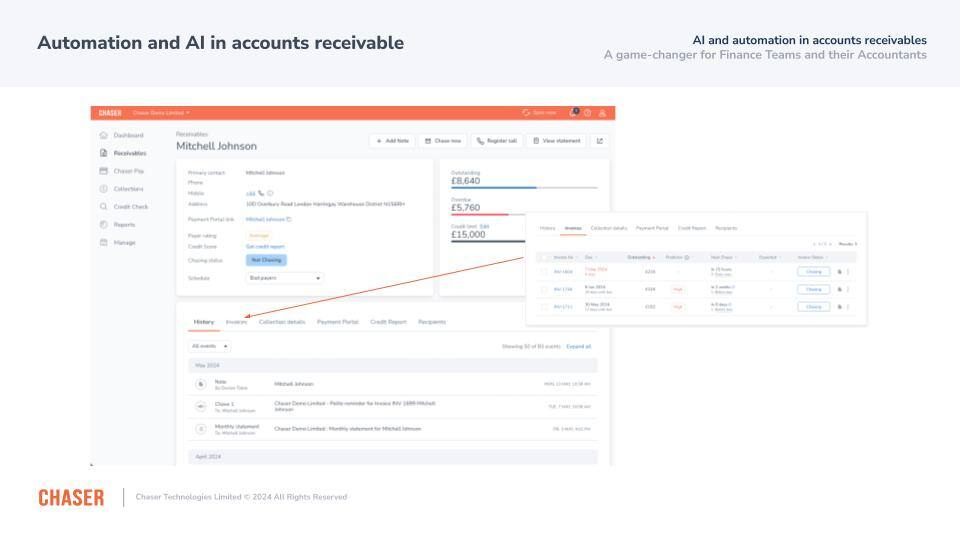Click the Chase 1 event icon

click(201, 407)
